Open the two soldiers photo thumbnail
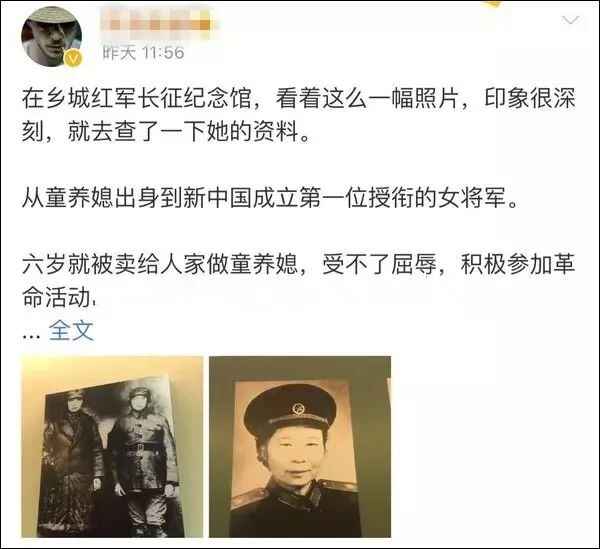 click(112, 446)
